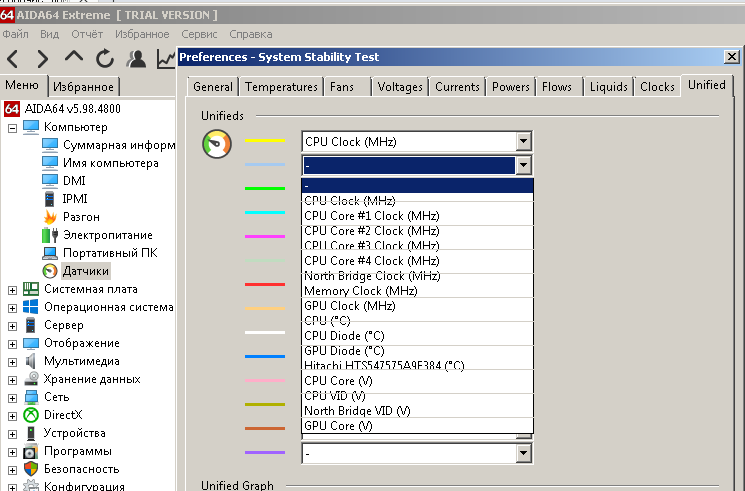Image resolution: width=745 pixels, height=491 pixels.
Task: Click the Электропитание battery icon
Action: tap(50, 235)
